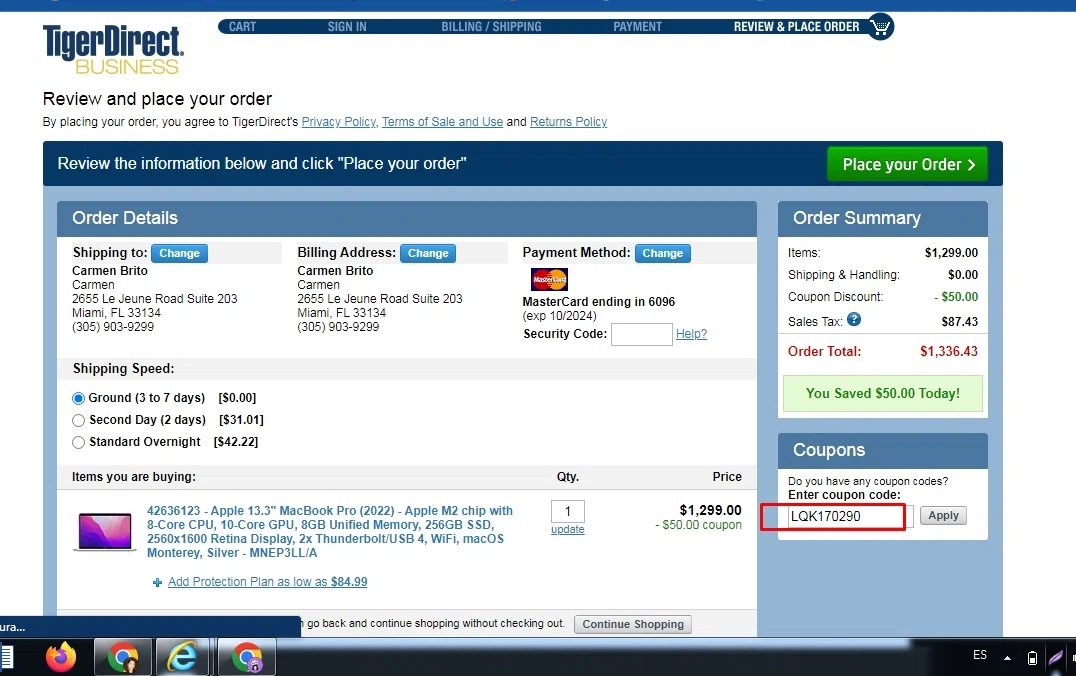Viewport: 1076px width, 676px height.
Task: Open Firefox from the taskbar
Action: (61, 657)
